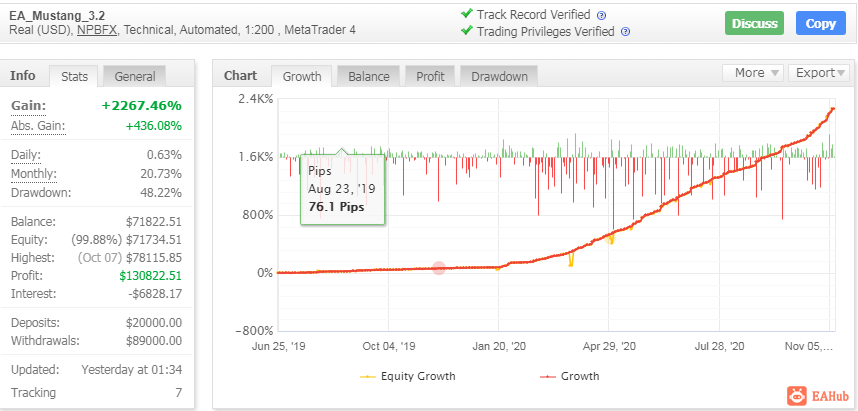The height and width of the screenshot is (411, 858).
Task: Open the Drawdown chart tab
Action: (499, 76)
